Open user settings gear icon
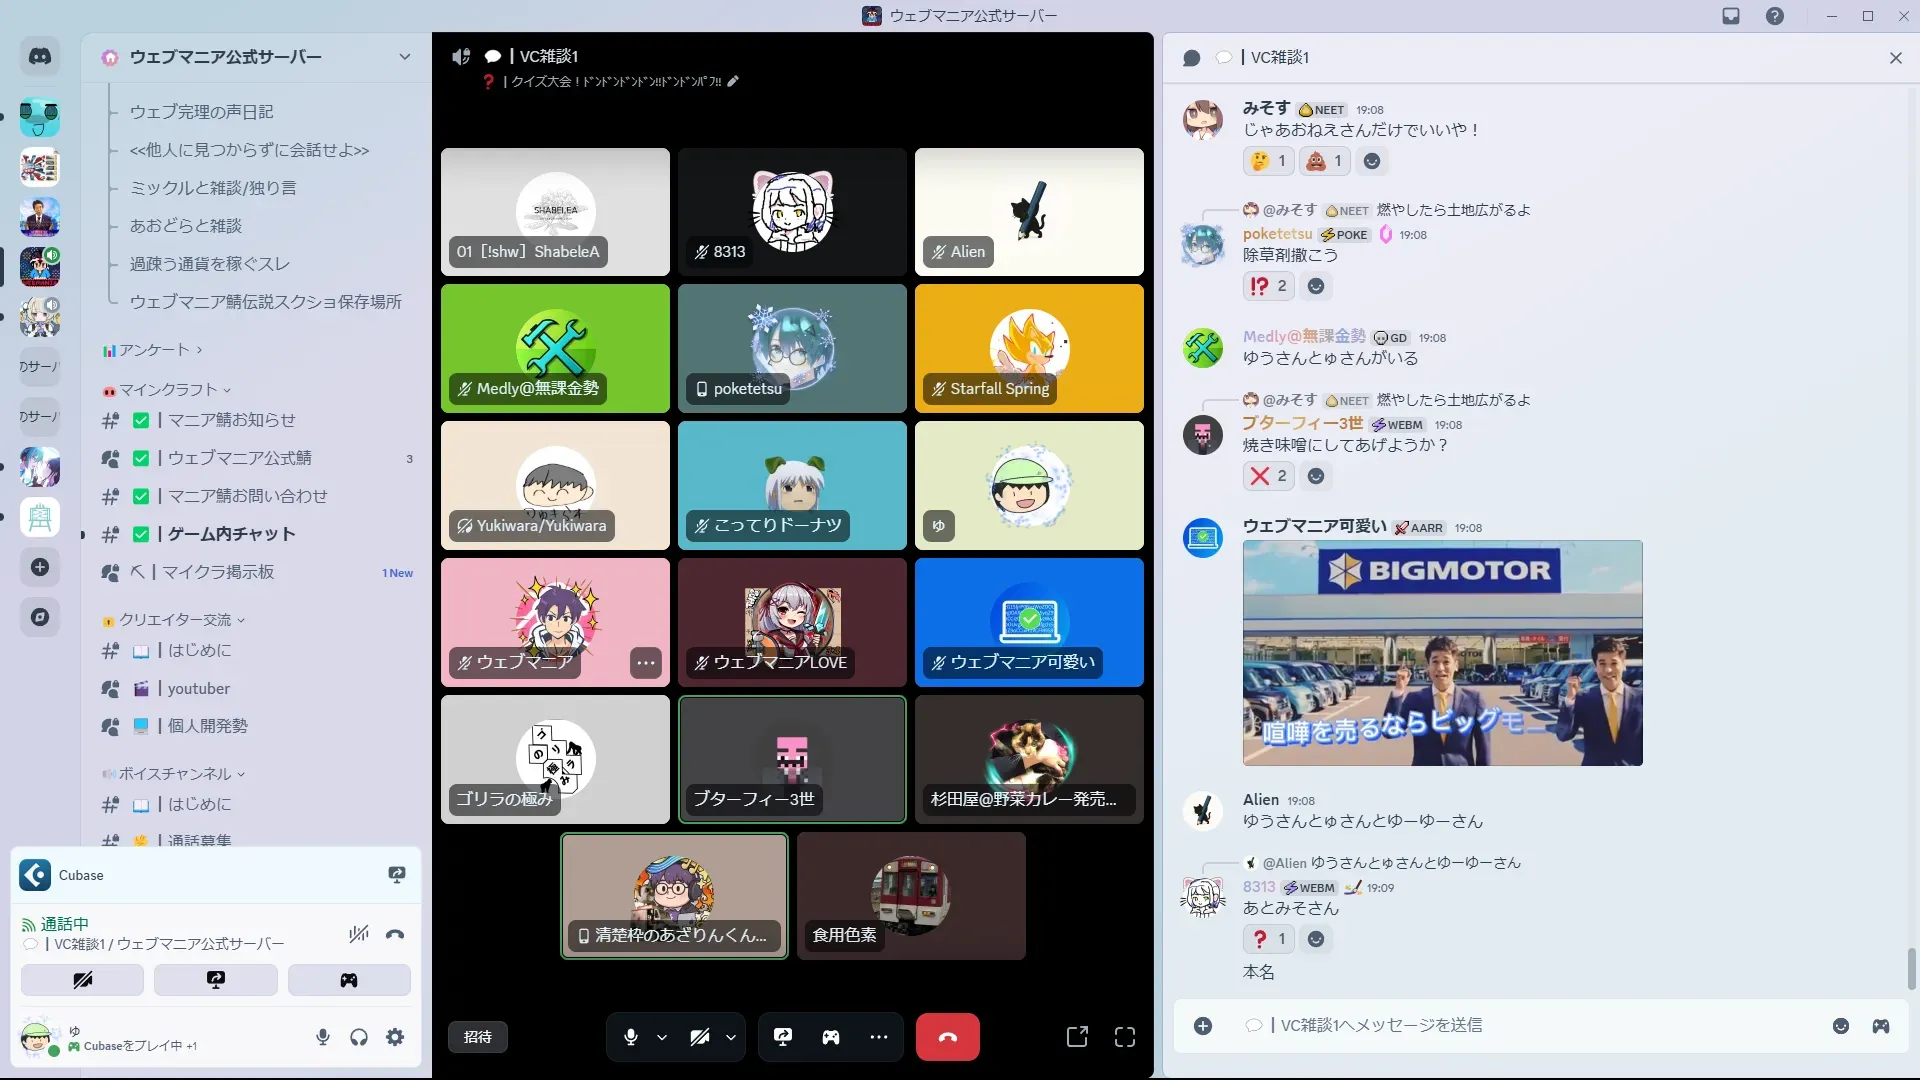This screenshot has width=1920, height=1080. 395,1037
